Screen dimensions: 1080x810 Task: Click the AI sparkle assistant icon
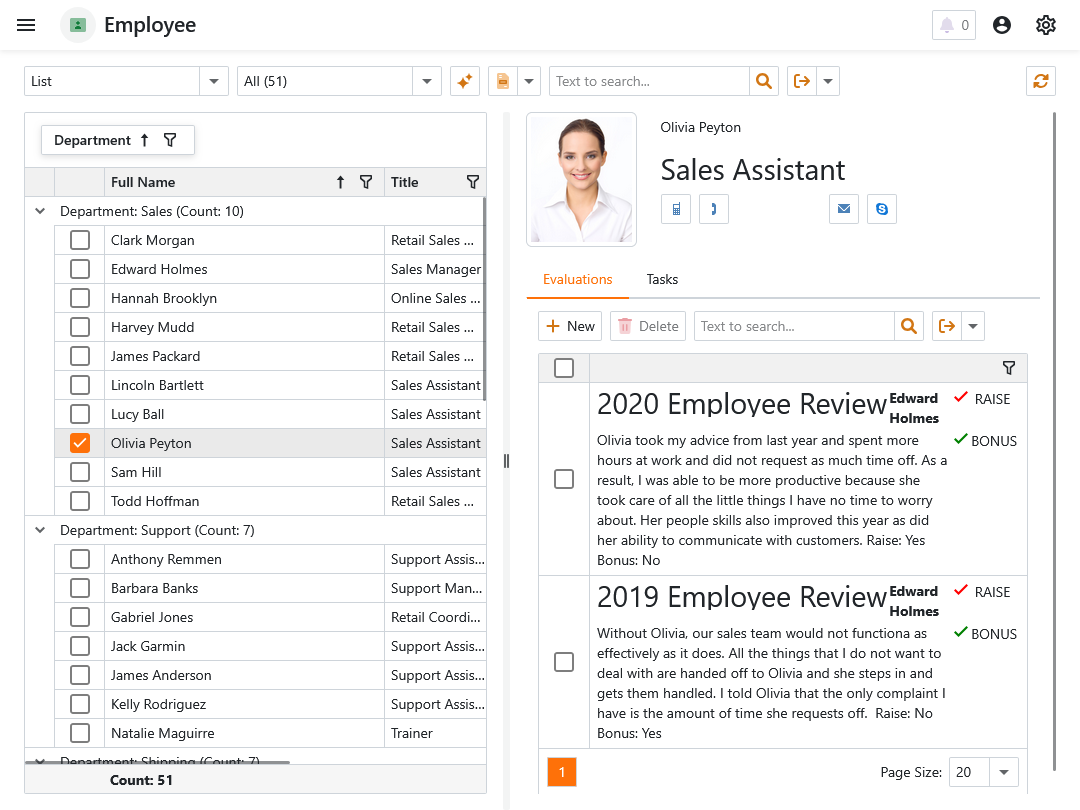(464, 81)
